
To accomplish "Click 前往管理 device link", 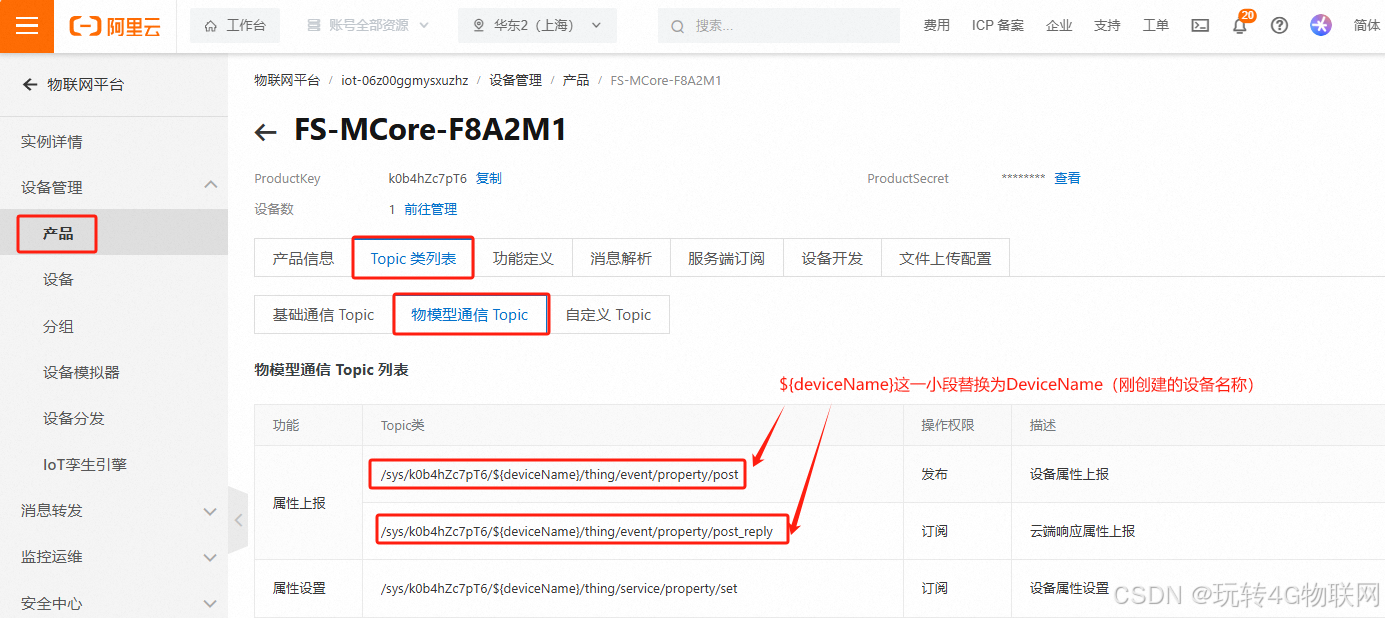I will [x=430, y=209].
